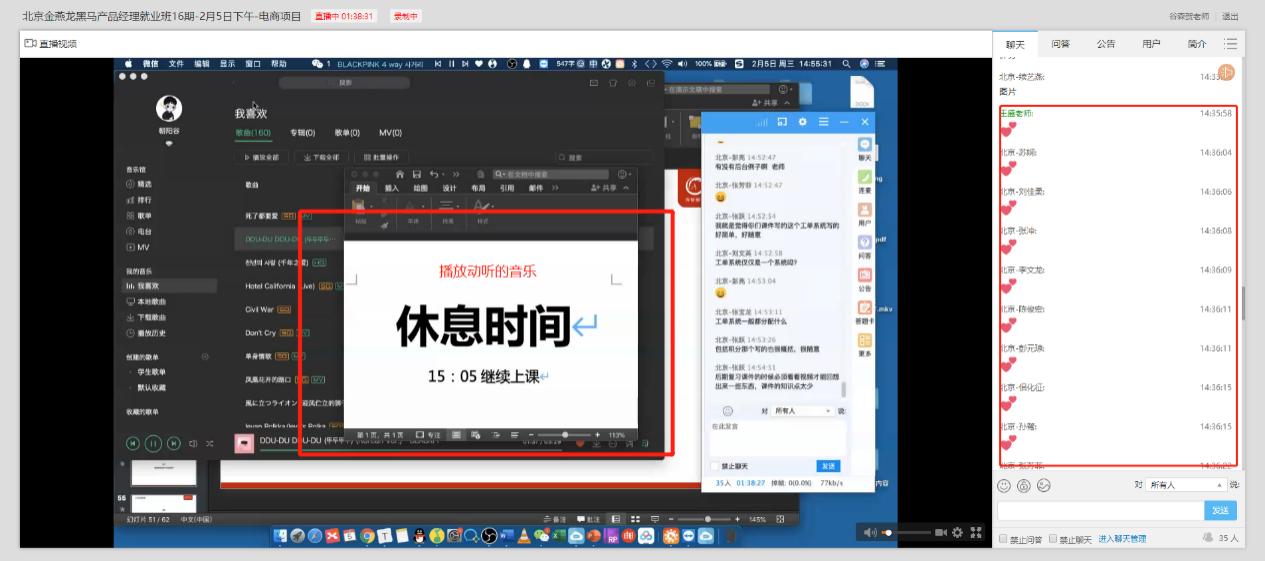Open the smiley emoji picker in right chat panel

1004,485
